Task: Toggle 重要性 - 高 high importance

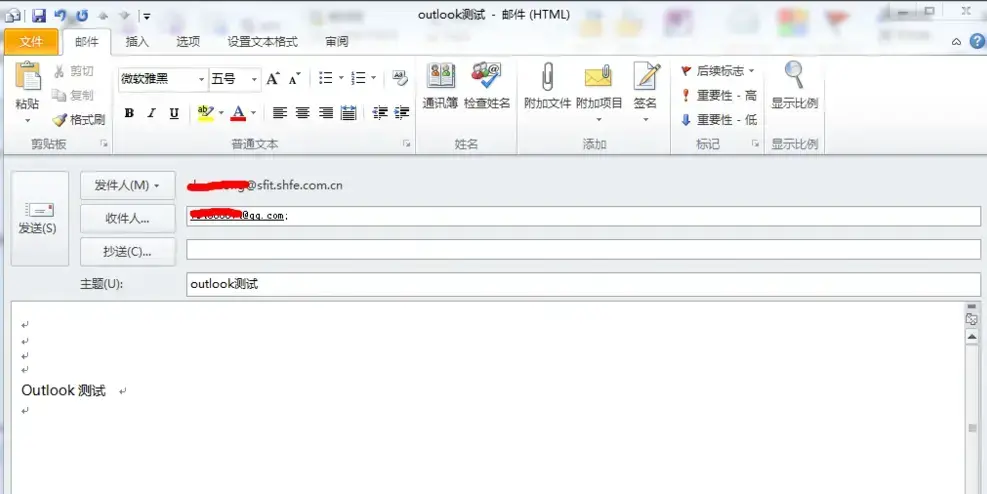Action: (x=719, y=96)
